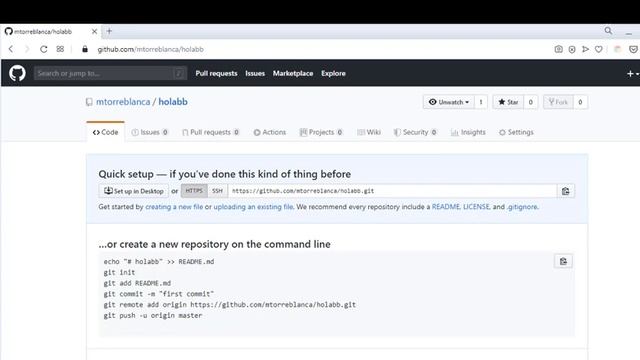Image resolution: width=640 pixels, height=360 pixels.
Task: Click the browser forward arrow
Action: 27,49
